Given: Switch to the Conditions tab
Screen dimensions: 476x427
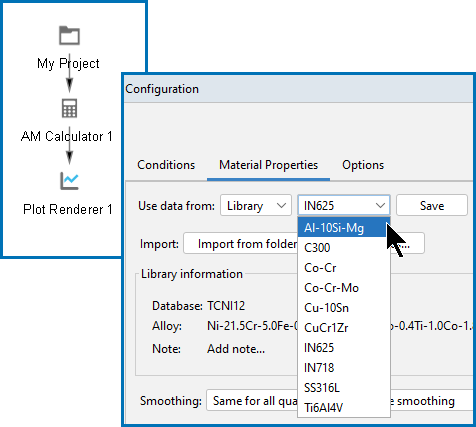Looking at the screenshot, I should pos(166,165).
